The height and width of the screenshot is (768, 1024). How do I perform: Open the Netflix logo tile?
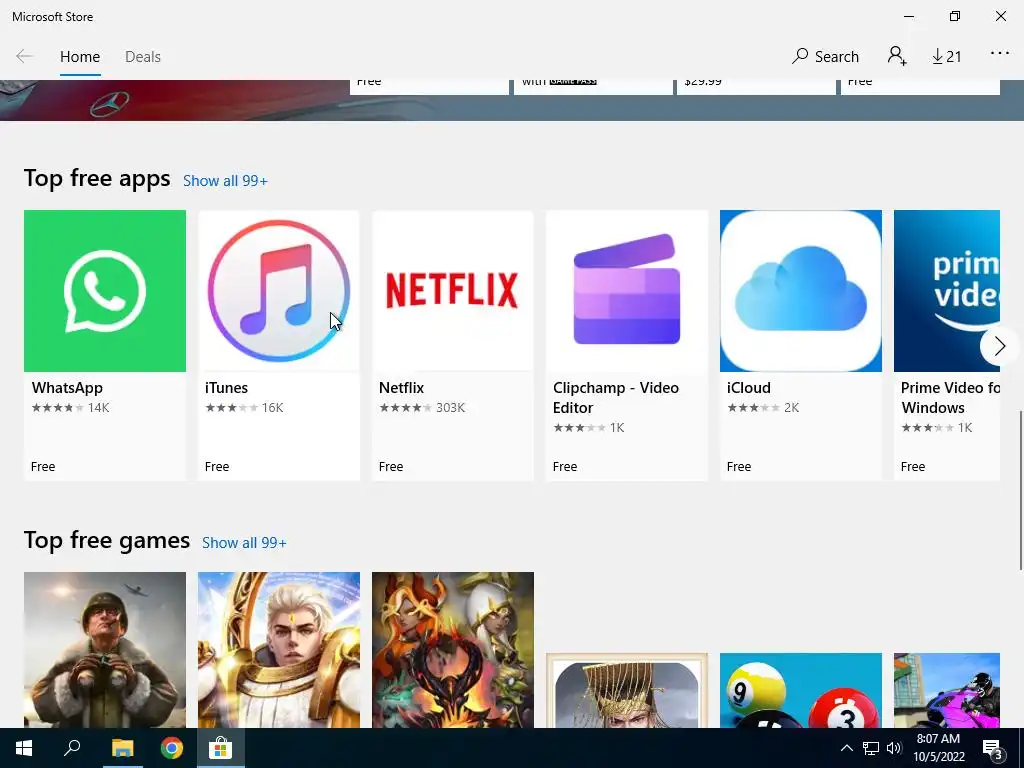pyautogui.click(x=453, y=291)
